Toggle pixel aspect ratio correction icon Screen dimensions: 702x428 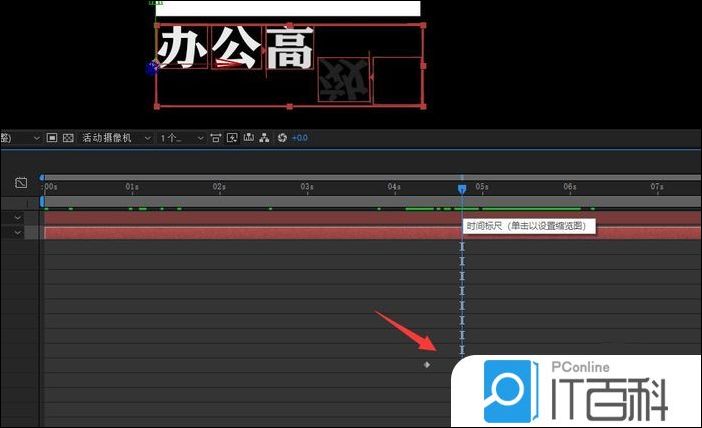216,138
